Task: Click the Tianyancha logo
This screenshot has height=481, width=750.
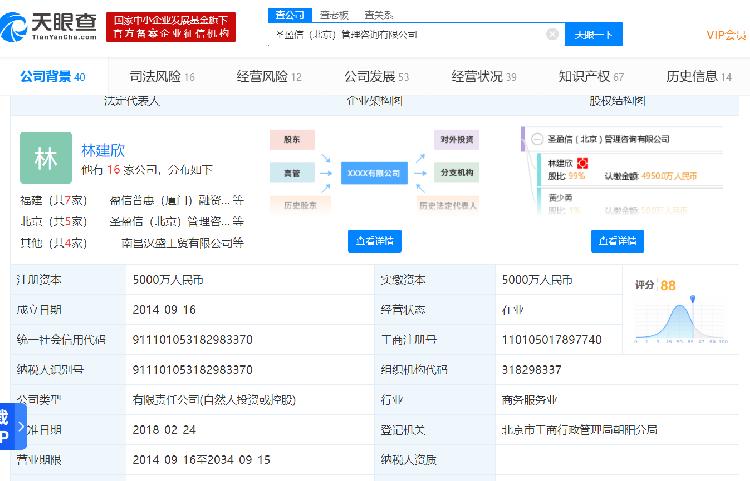Action: click(49, 26)
